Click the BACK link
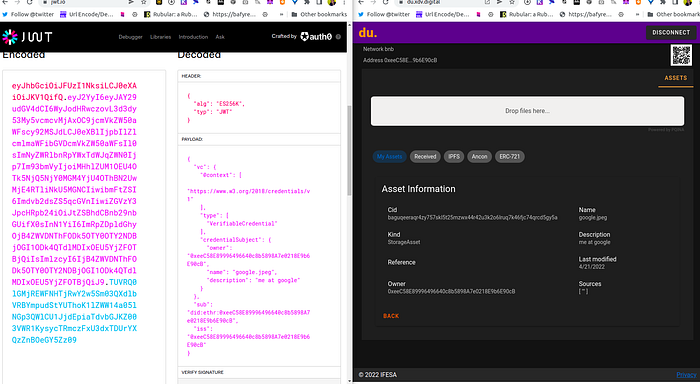The width and height of the screenshot is (700, 384). [x=391, y=316]
